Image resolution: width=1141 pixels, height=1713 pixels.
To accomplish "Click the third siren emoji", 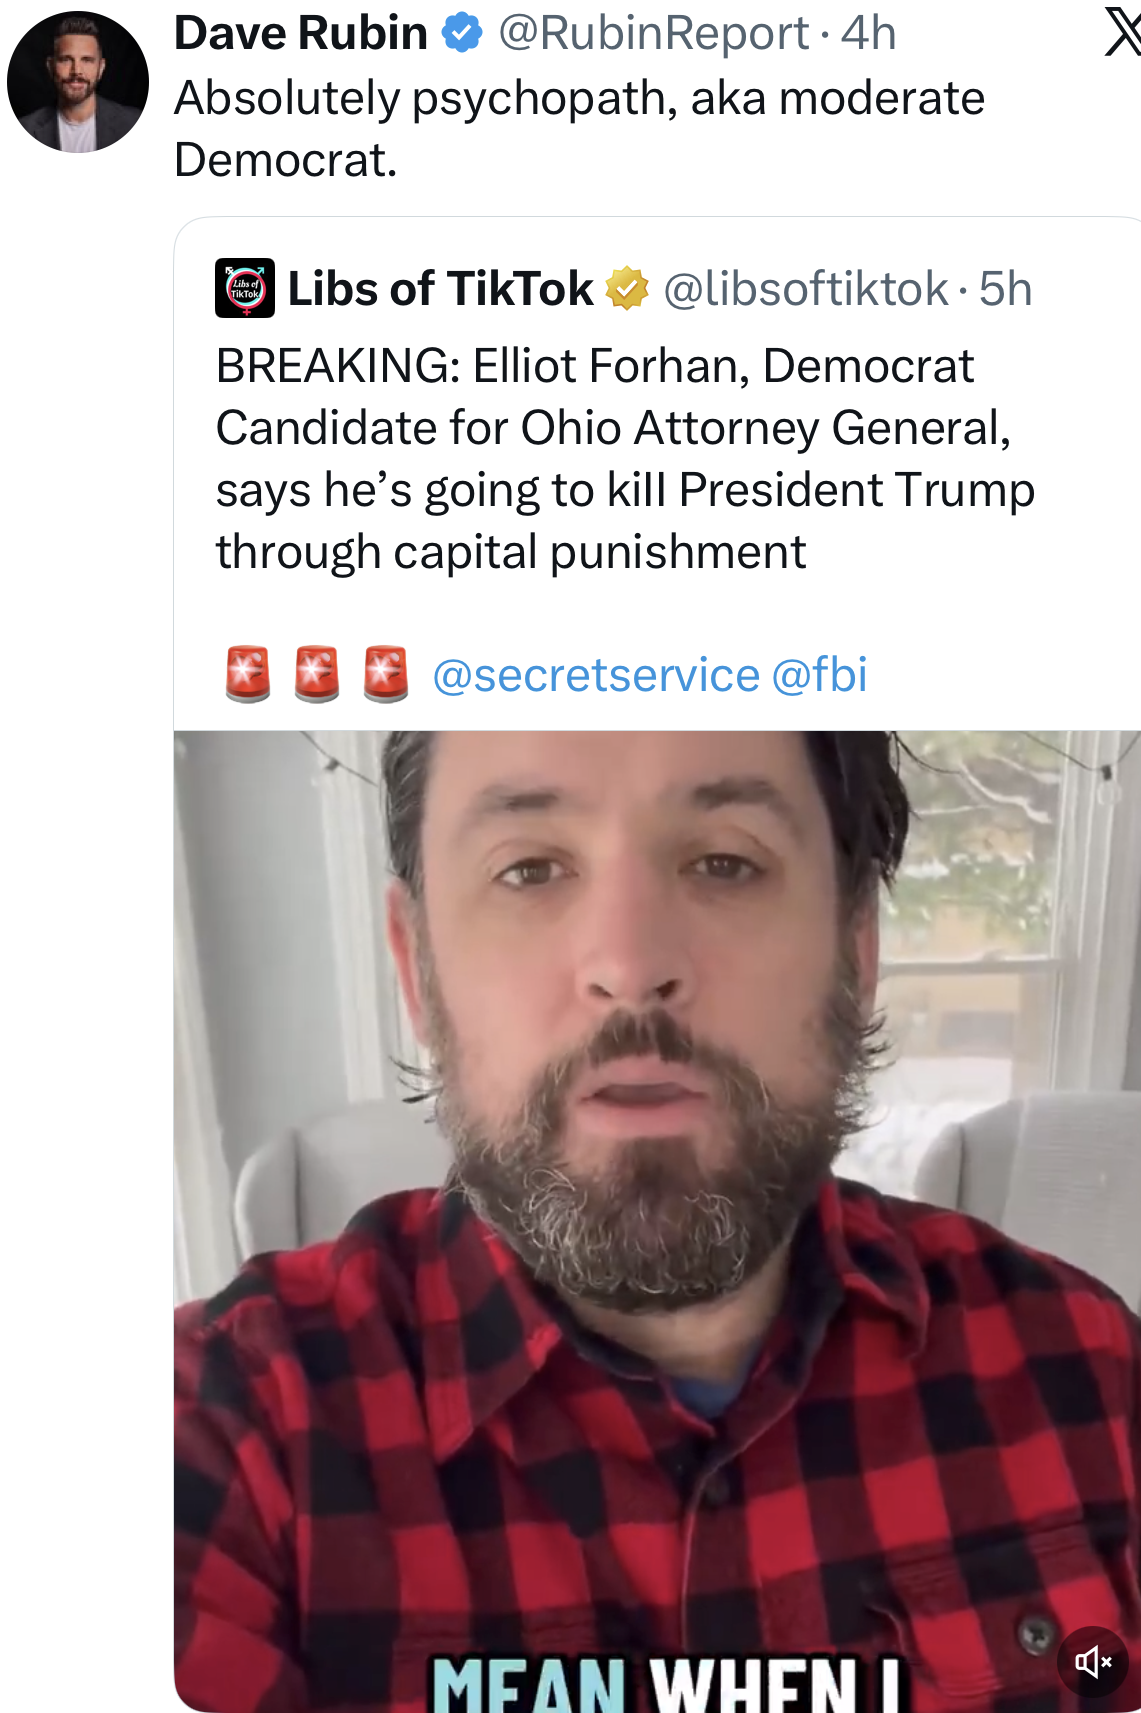I will coord(385,674).
